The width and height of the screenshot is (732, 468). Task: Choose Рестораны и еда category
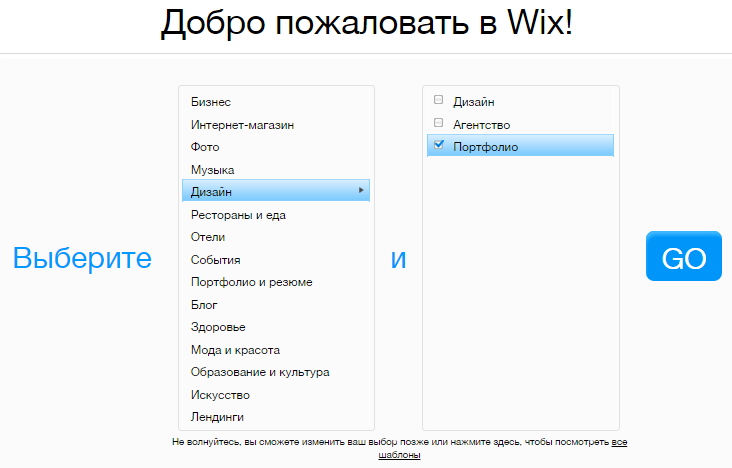[276, 215]
